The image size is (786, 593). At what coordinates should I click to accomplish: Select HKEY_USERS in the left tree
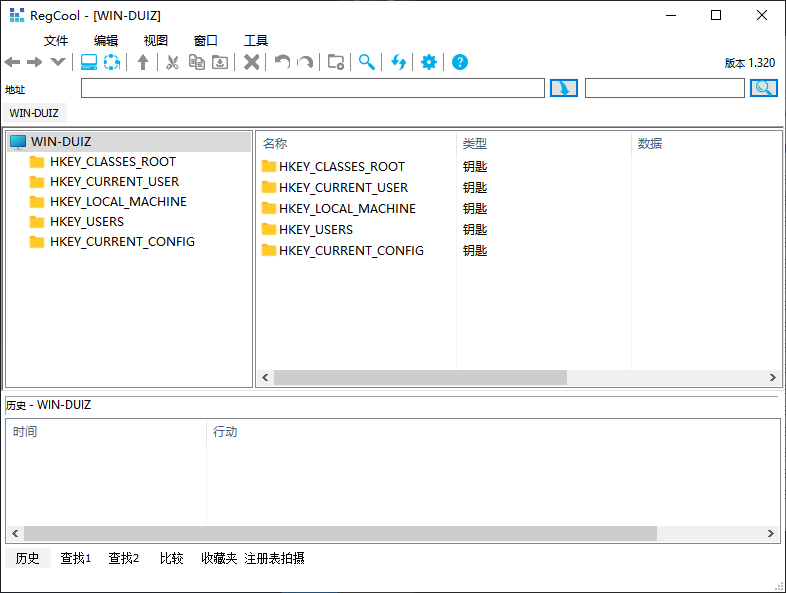click(x=87, y=222)
